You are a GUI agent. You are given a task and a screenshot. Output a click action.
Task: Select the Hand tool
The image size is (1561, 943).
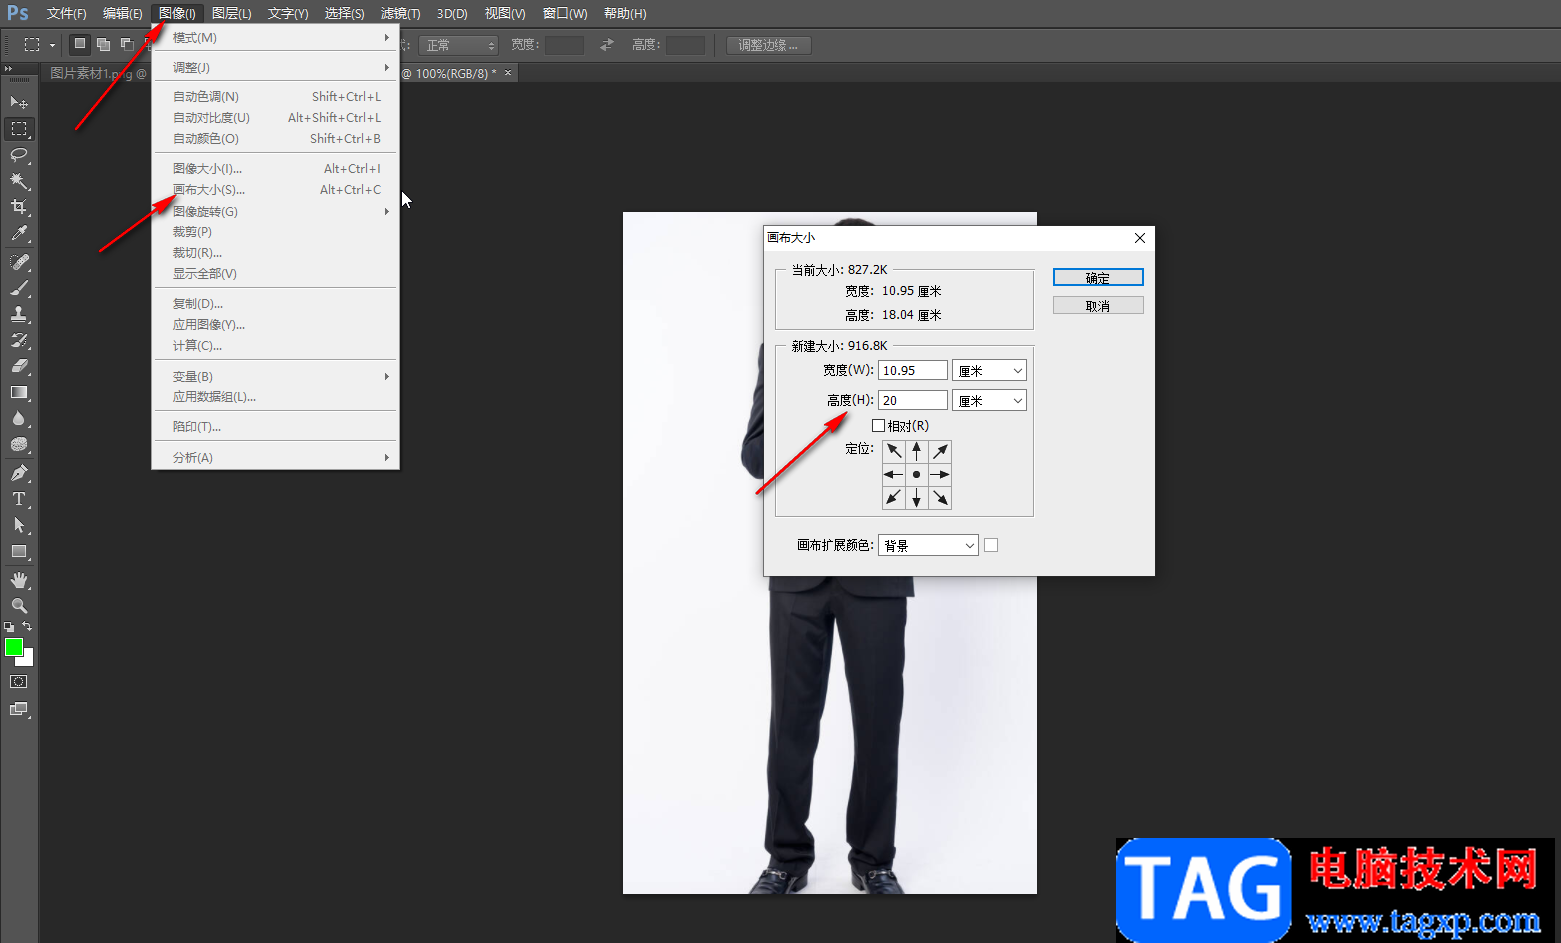pyautogui.click(x=19, y=580)
